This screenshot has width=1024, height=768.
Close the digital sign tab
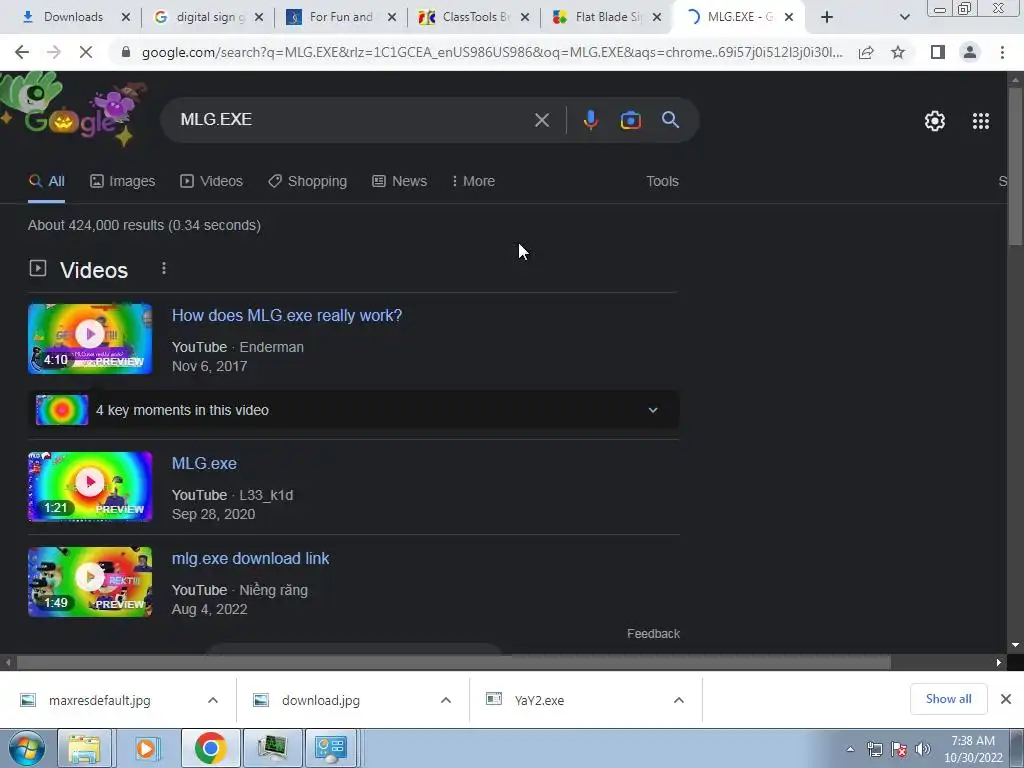point(259,17)
